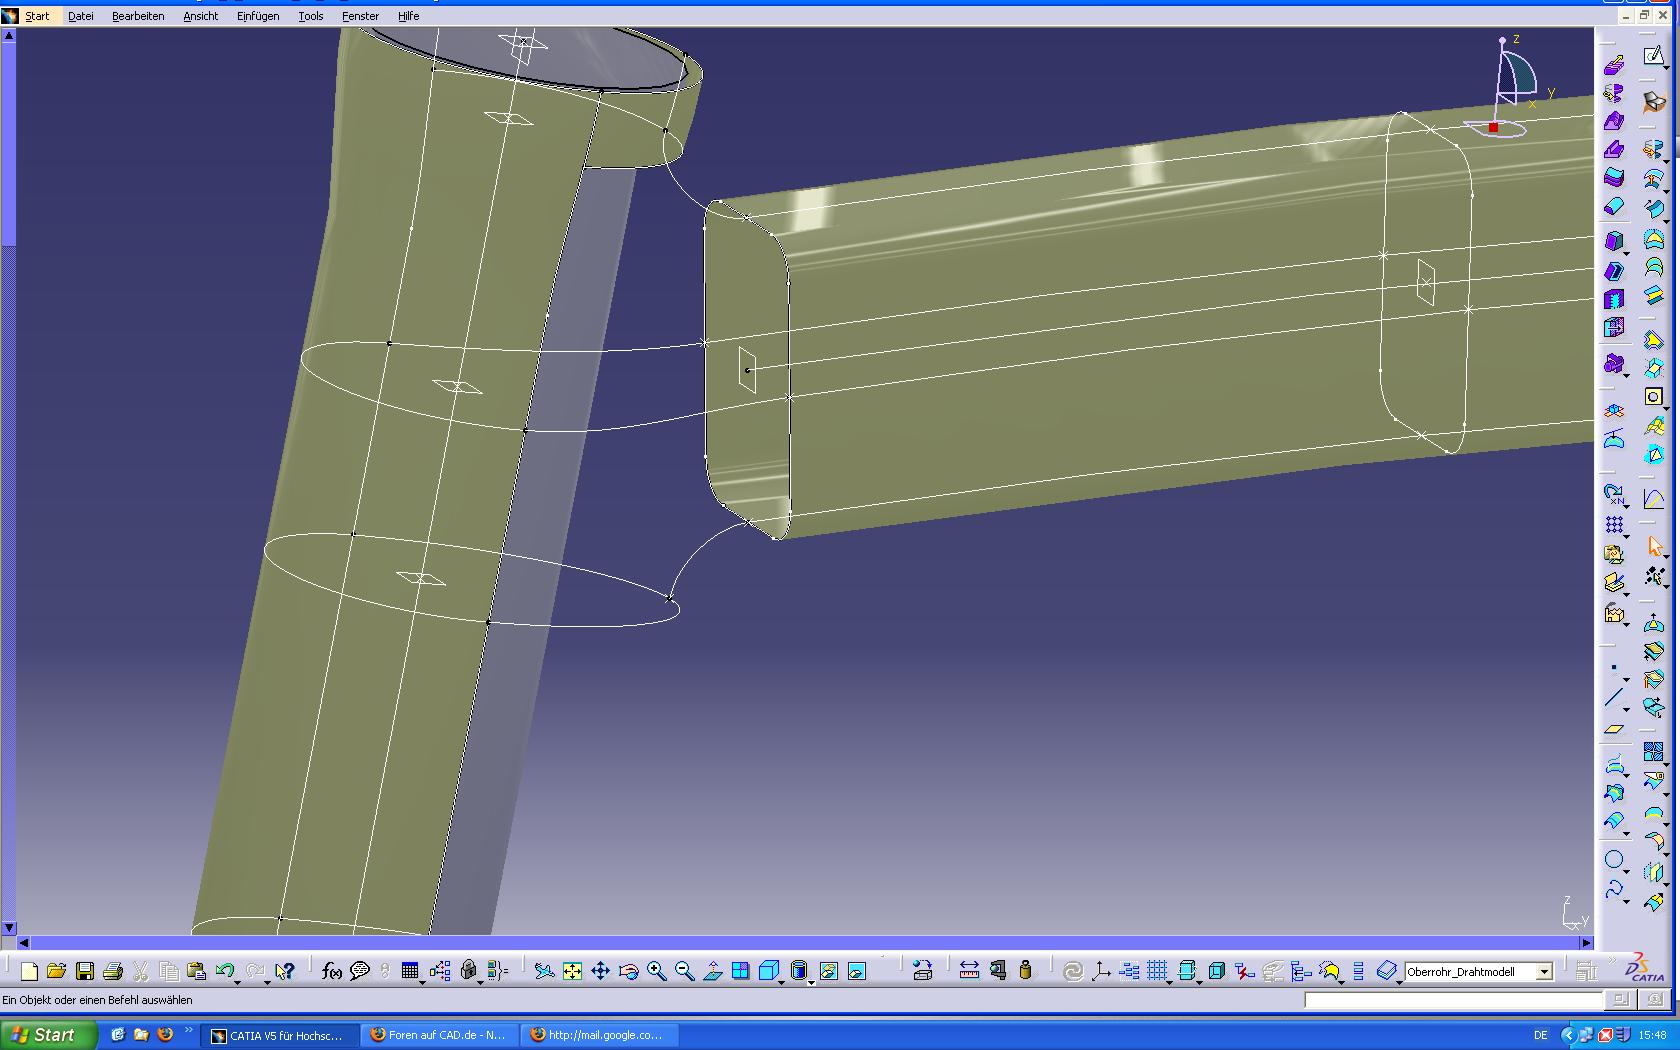Open the Formula f(x) tool
Image resolution: width=1680 pixels, height=1050 pixels.
[332, 971]
